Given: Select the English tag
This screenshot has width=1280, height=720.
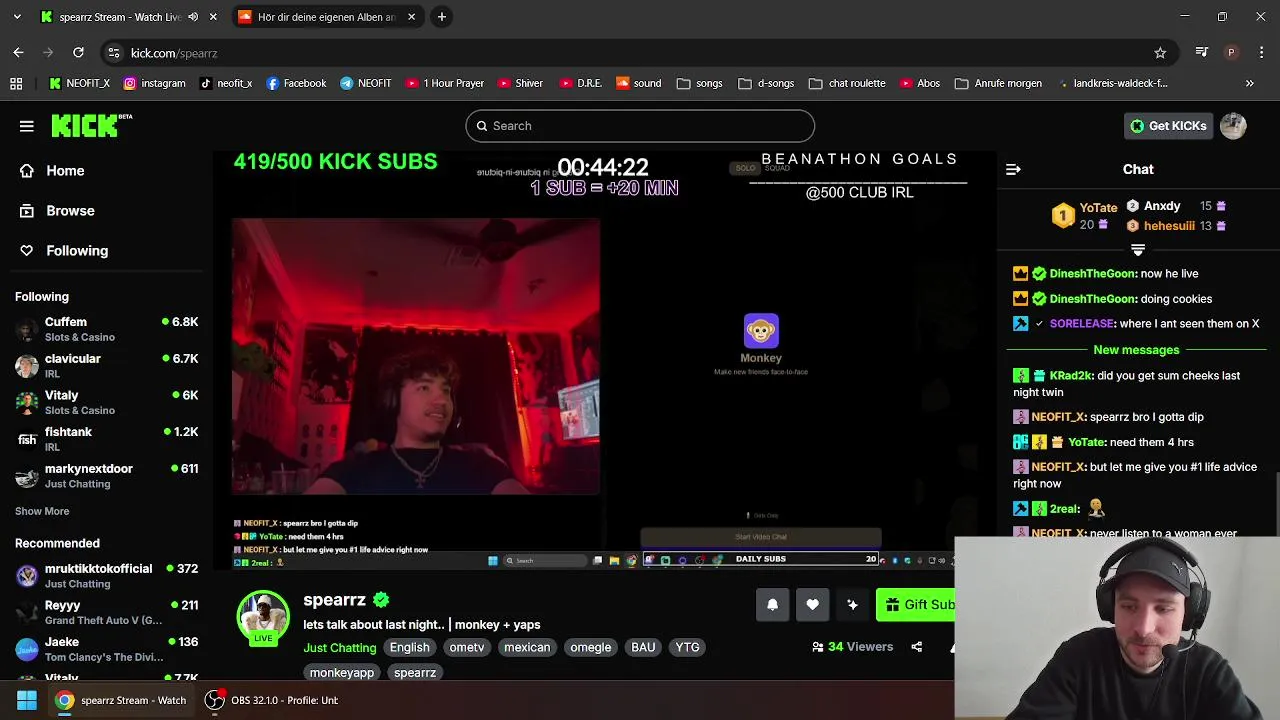Looking at the screenshot, I should tap(409, 647).
